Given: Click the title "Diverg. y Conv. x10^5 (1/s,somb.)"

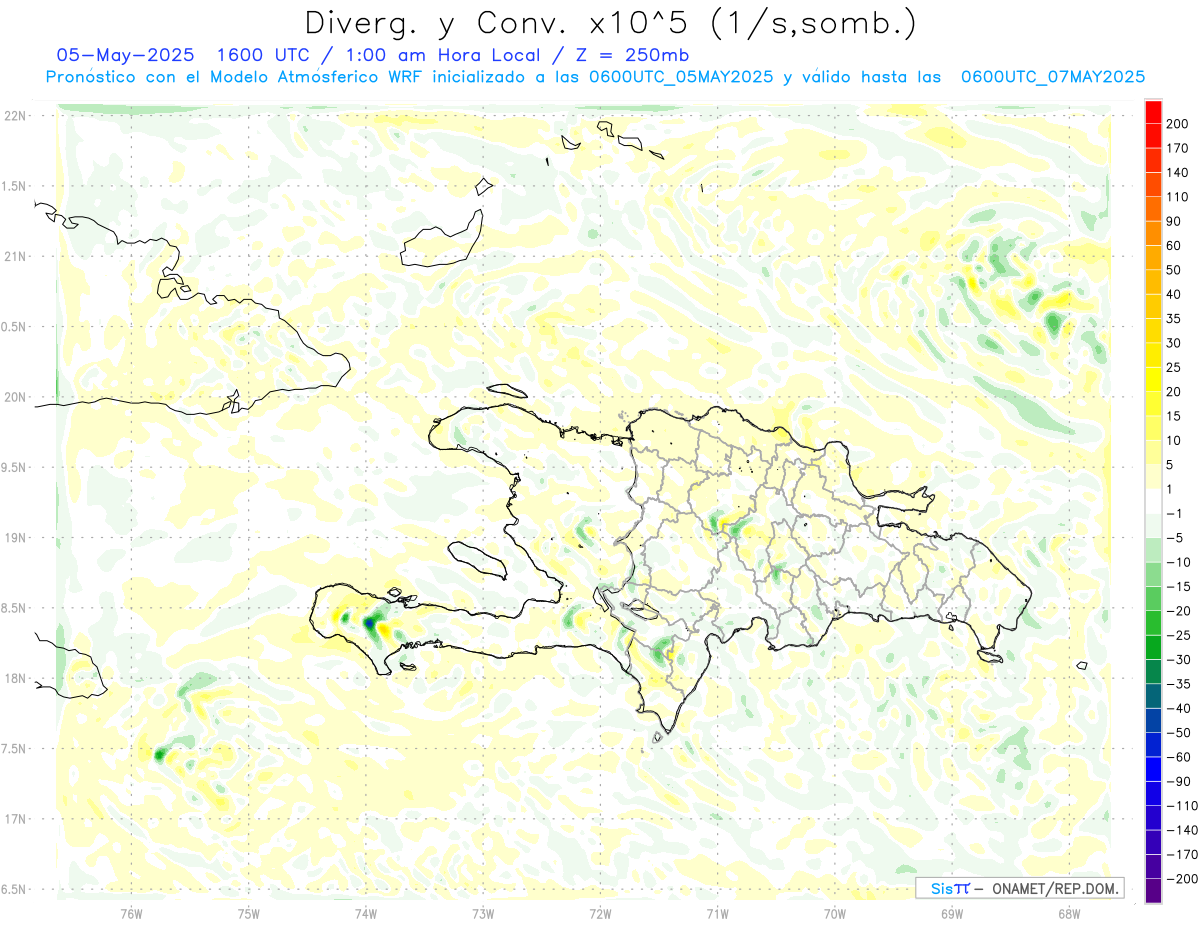Looking at the screenshot, I should pyautogui.click(x=610, y=23).
